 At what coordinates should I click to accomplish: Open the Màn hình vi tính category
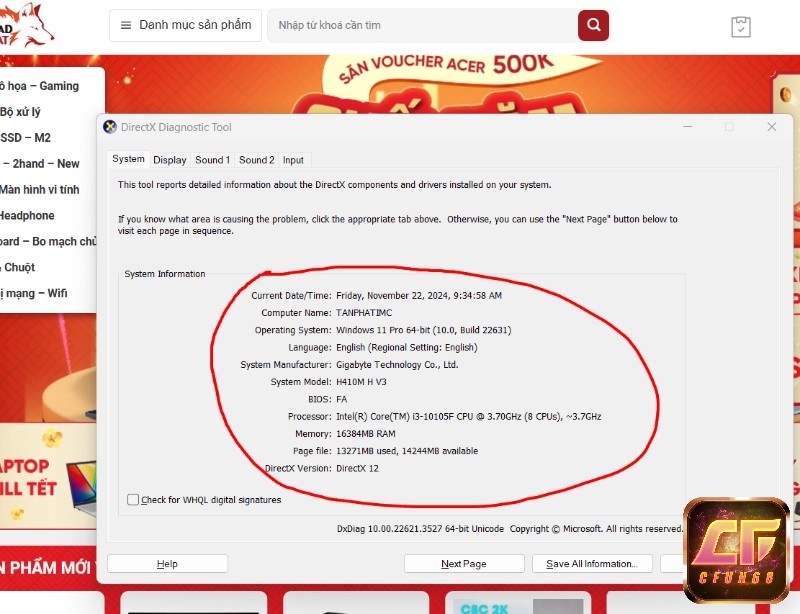[40, 190]
